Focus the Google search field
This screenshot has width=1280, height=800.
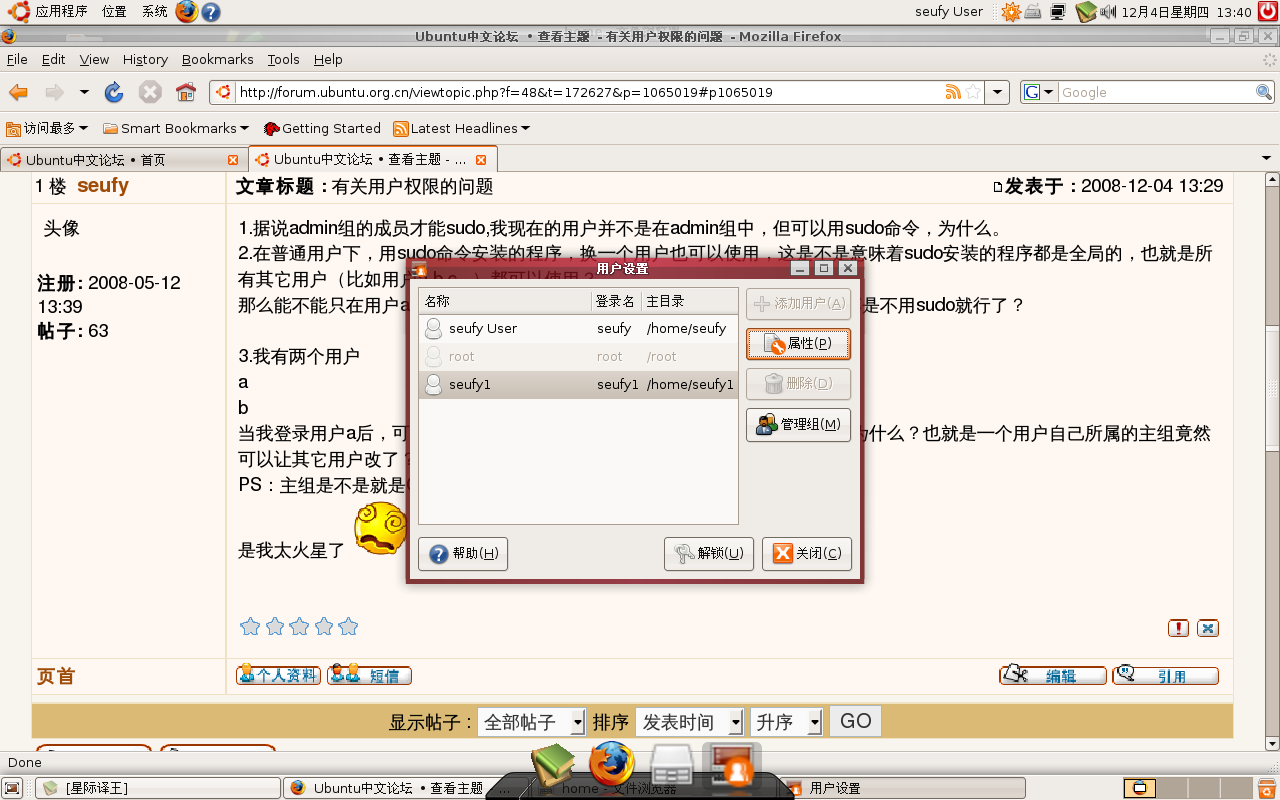(x=1157, y=92)
